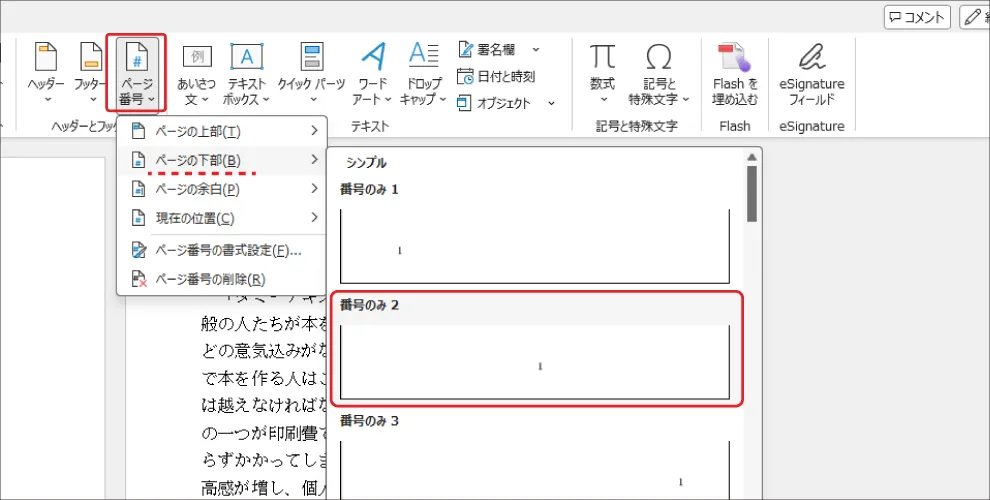This screenshot has width=990, height=500.
Task: Open the ヘッダー (Header) button
Action: point(46,73)
